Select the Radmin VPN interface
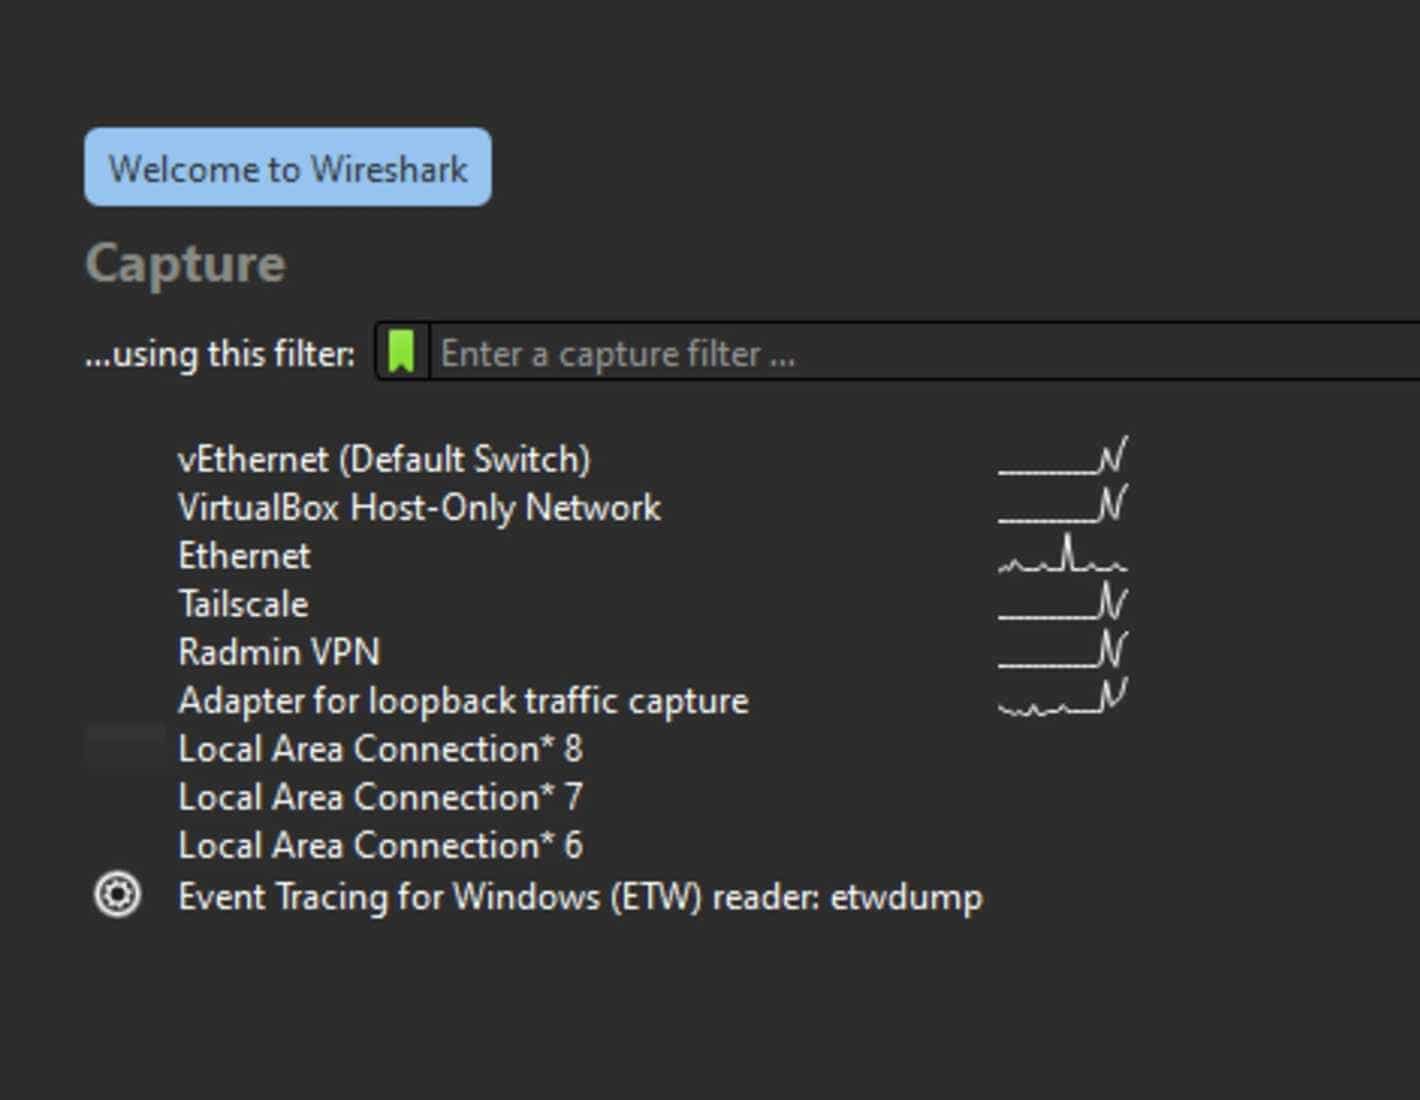 (279, 652)
